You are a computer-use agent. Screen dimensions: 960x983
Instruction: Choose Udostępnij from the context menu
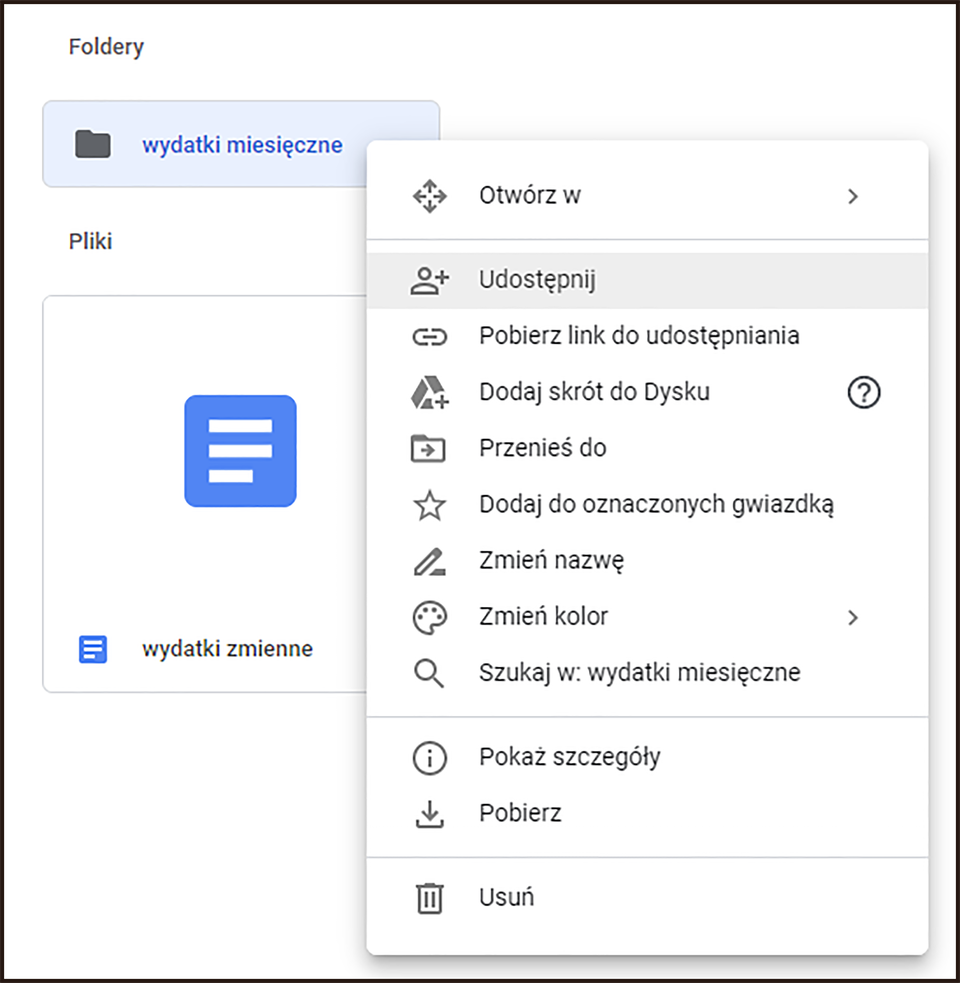(537, 280)
